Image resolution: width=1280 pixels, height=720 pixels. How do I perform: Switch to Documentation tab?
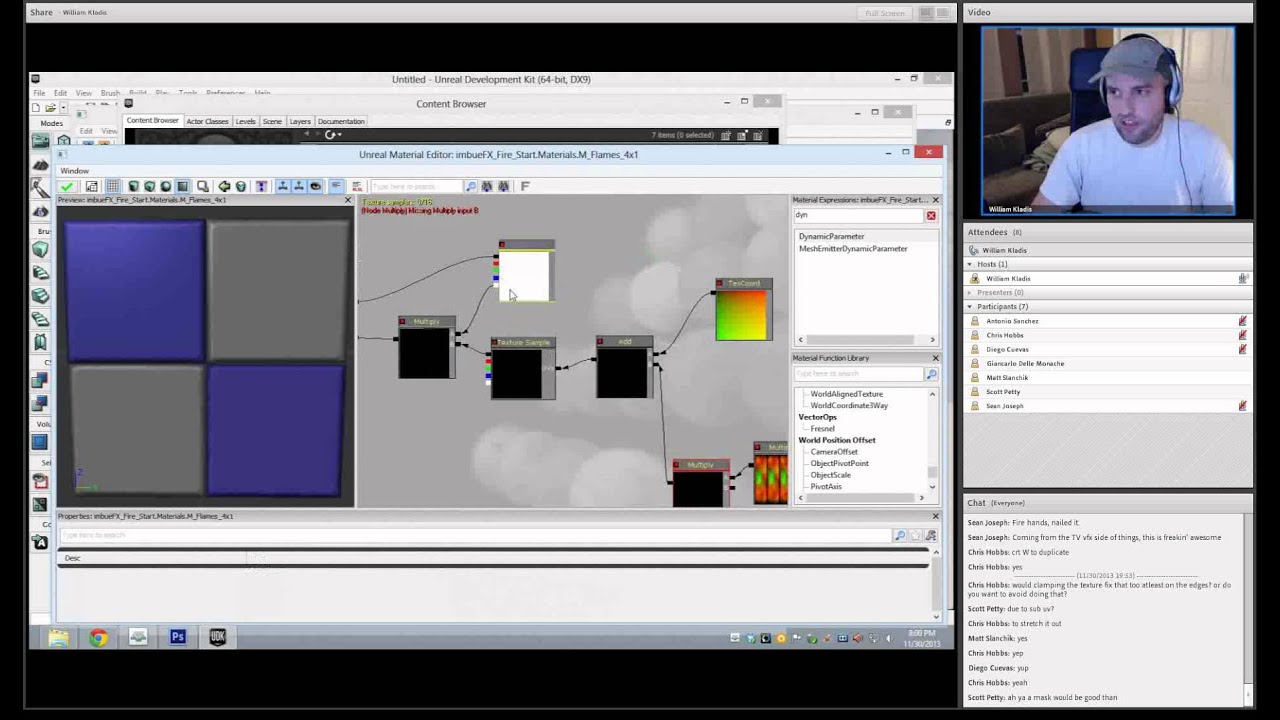pyautogui.click(x=341, y=121)
